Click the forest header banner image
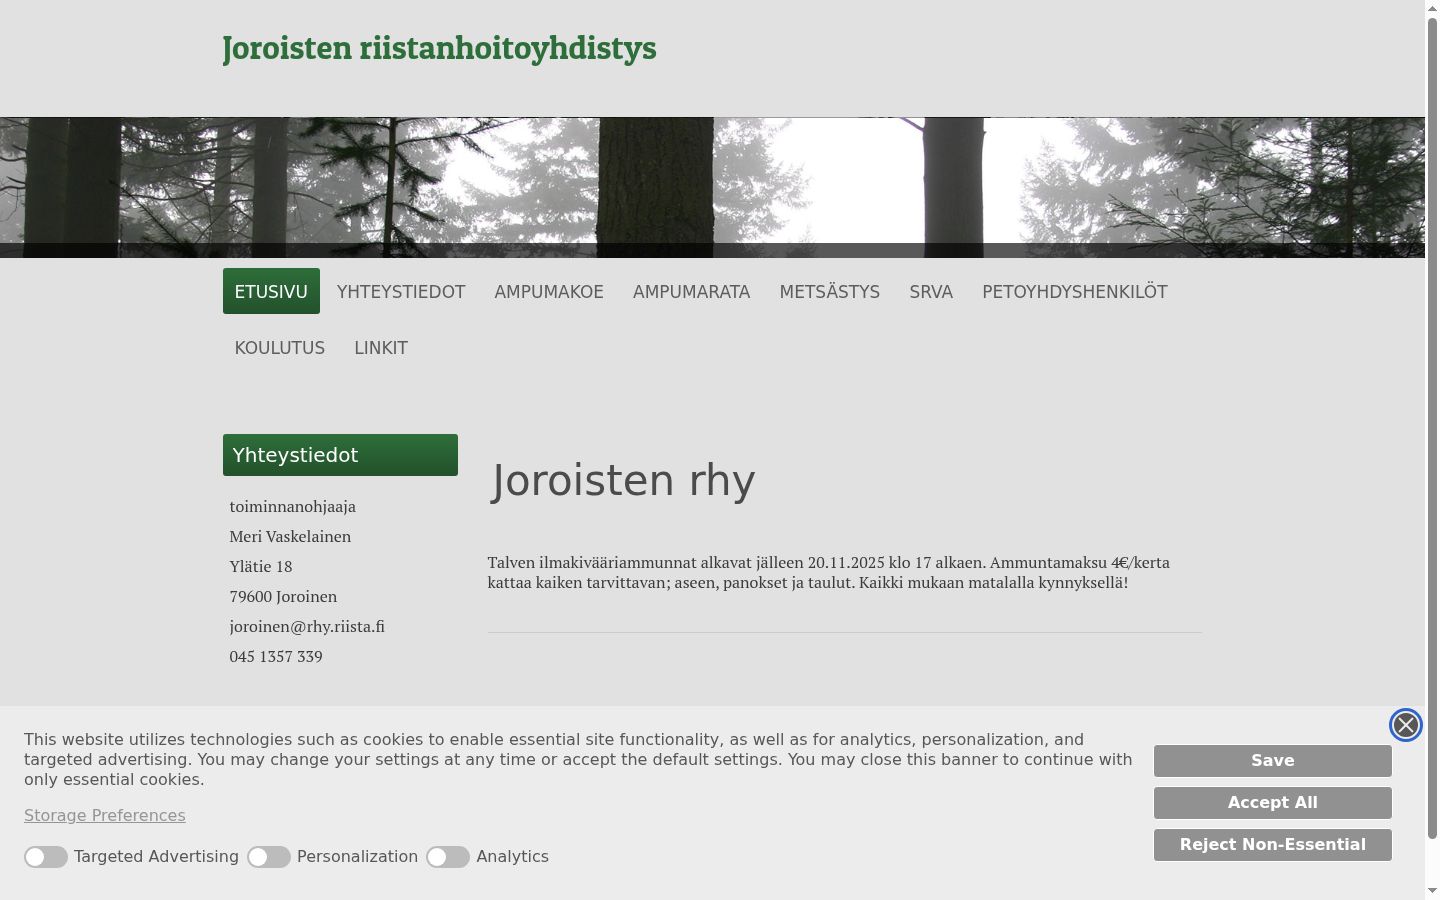Screen dimensions: 1440x900 (x=712, y=188)
